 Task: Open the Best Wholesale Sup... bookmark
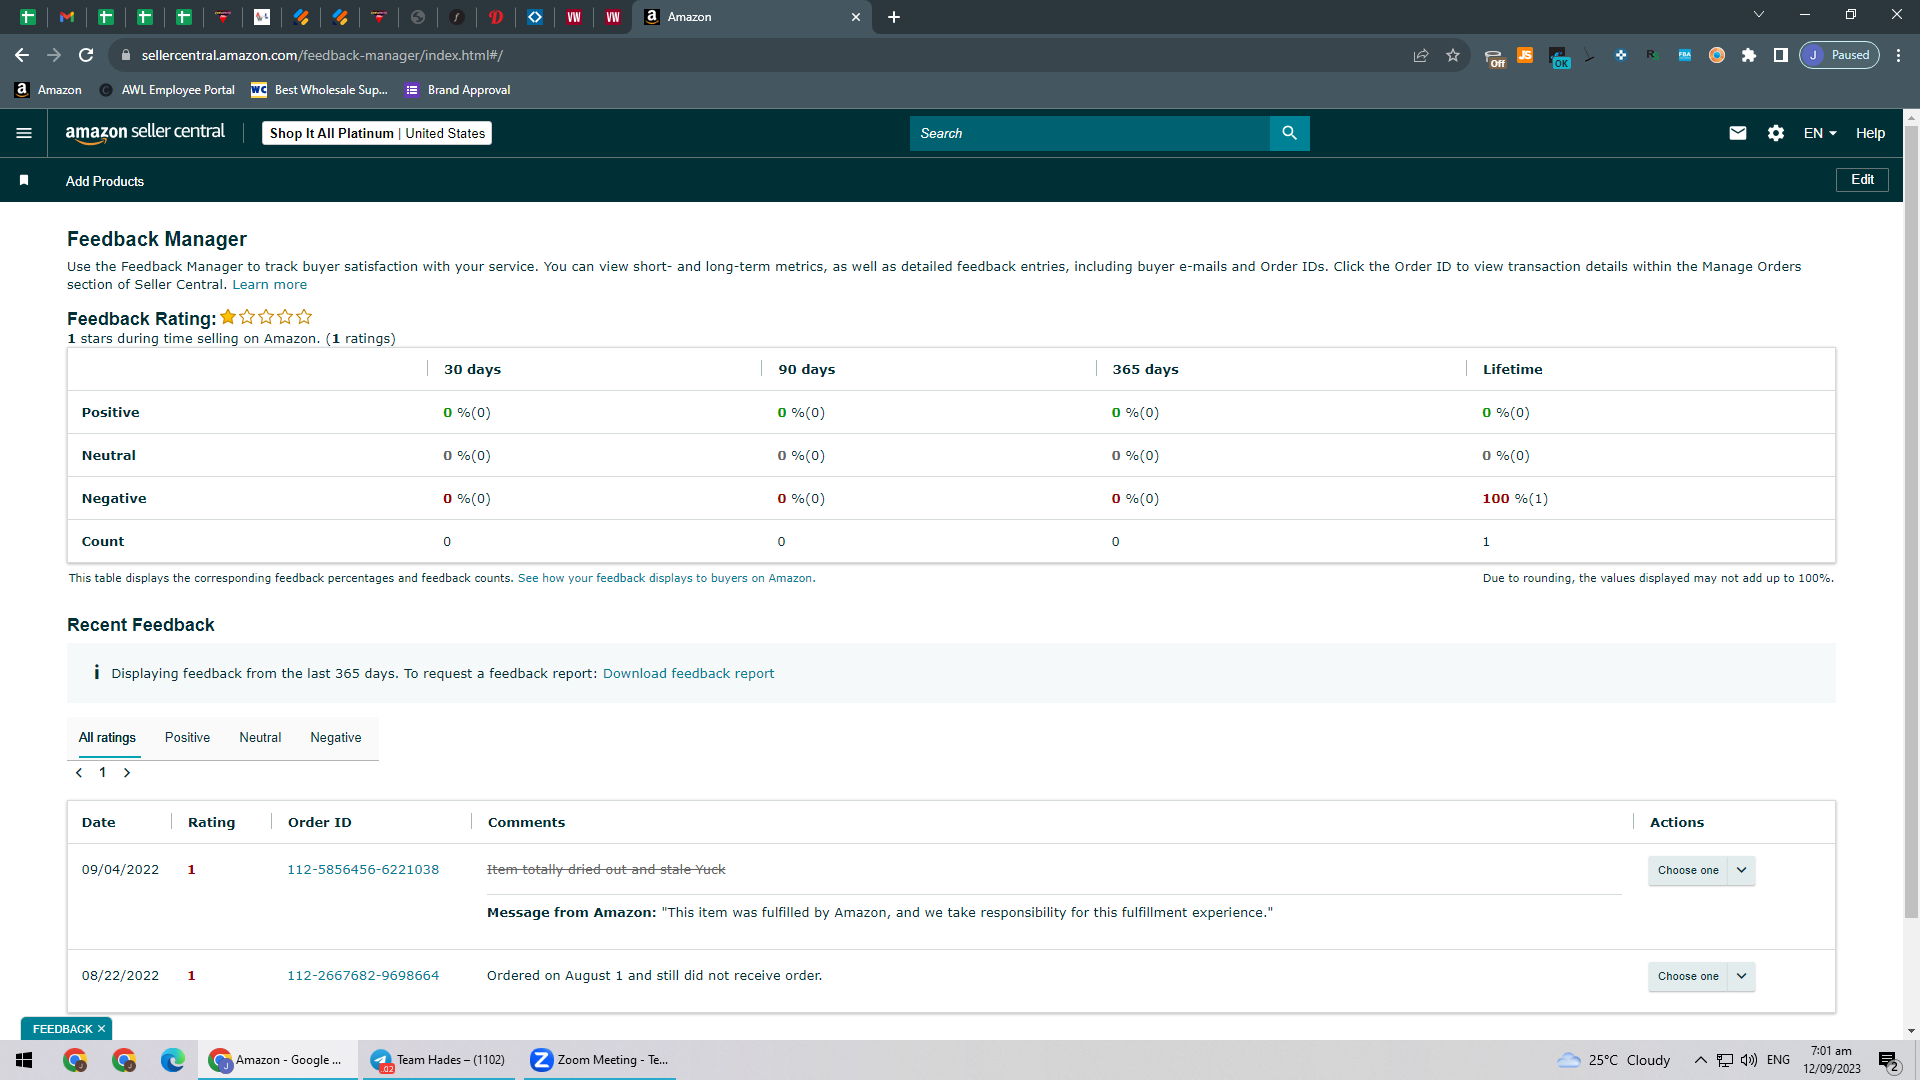tap(319, 90)
